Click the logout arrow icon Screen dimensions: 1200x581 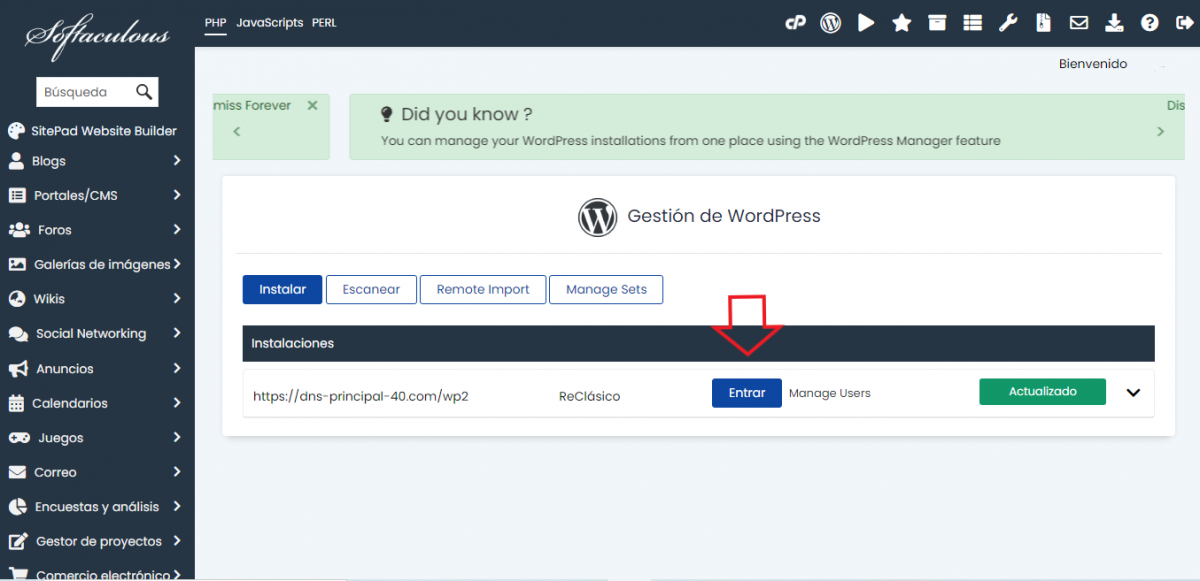[1185, 23]
